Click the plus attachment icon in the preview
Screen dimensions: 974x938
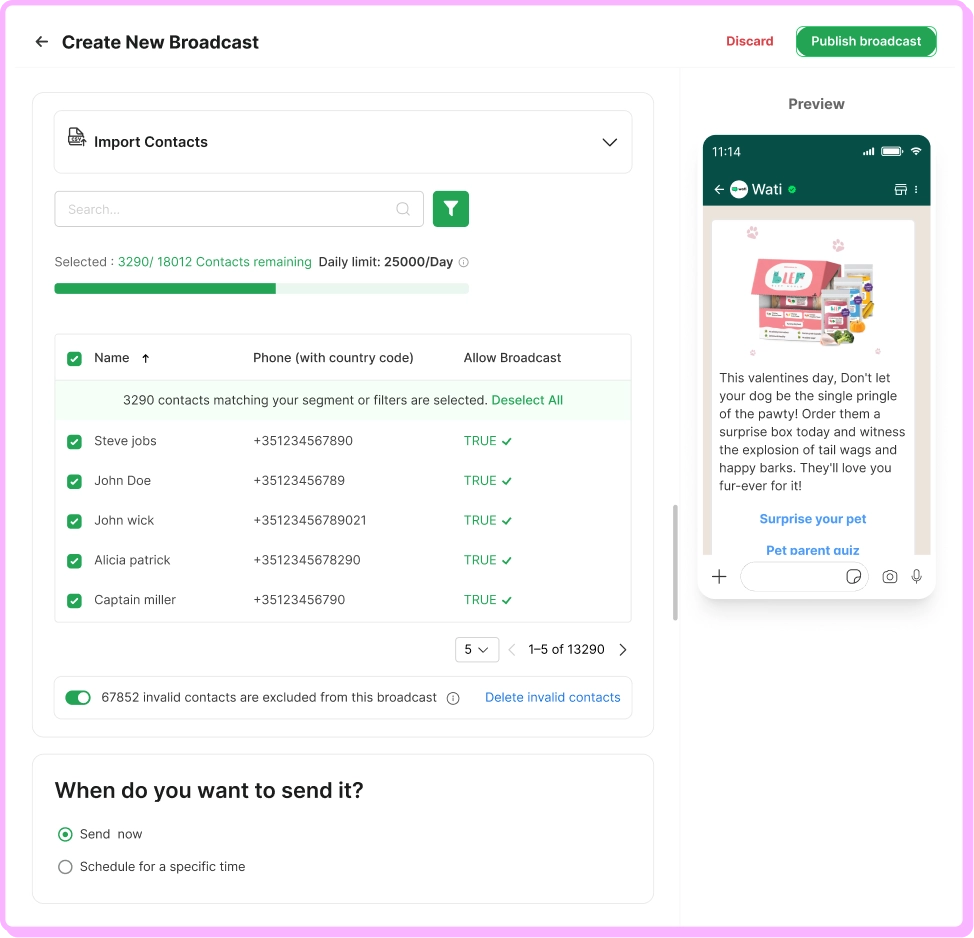point(718,576)
